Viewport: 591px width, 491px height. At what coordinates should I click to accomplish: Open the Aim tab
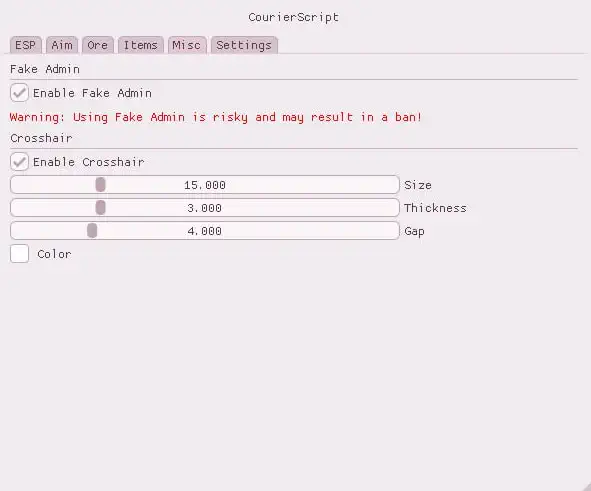[x=62, y=45]
